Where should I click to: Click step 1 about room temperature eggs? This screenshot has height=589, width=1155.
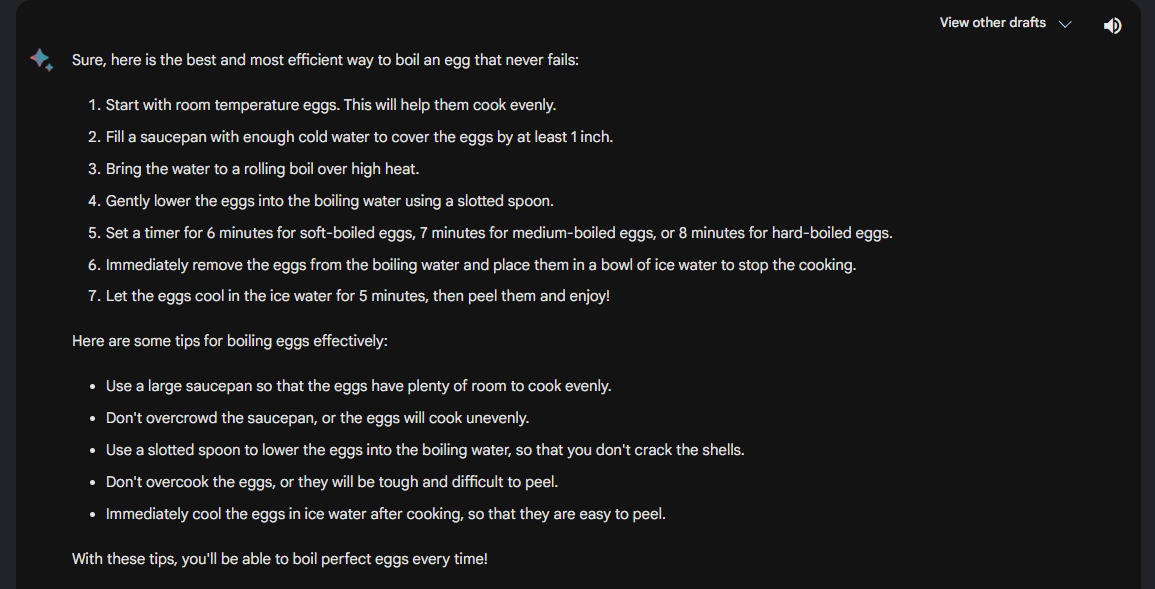[x=330, y=105]
